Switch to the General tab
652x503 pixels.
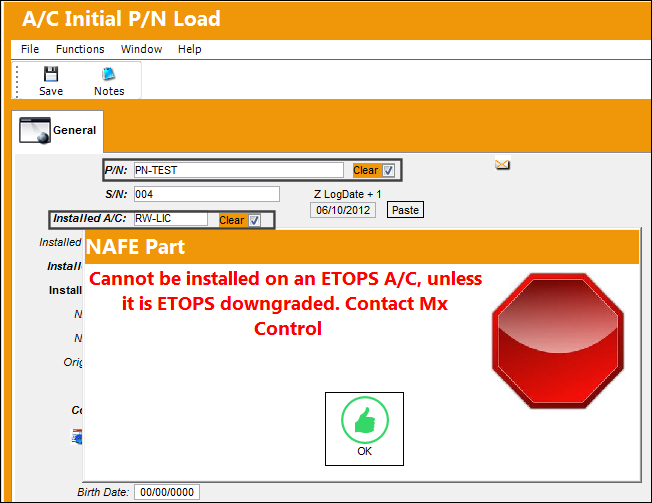(57, 131)
